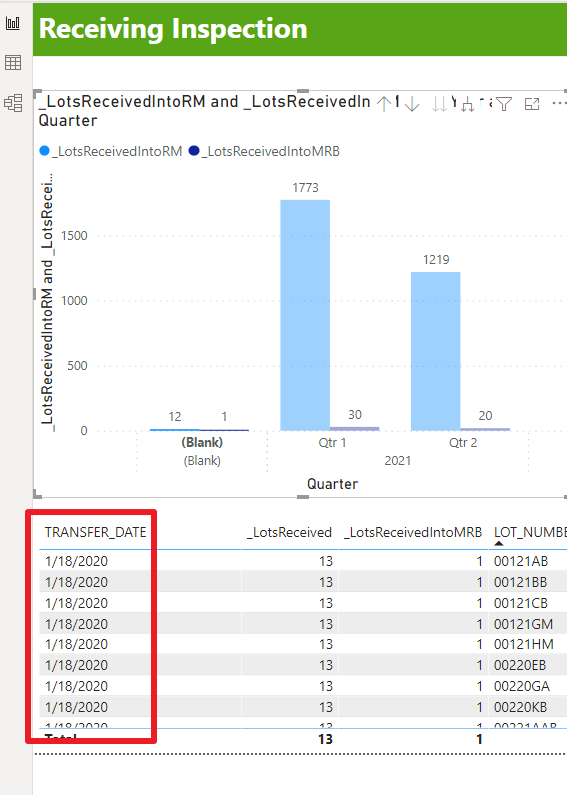The image size is (567, 795).
Task: Switch to the Data table view
Action: [x=13, y=63]
